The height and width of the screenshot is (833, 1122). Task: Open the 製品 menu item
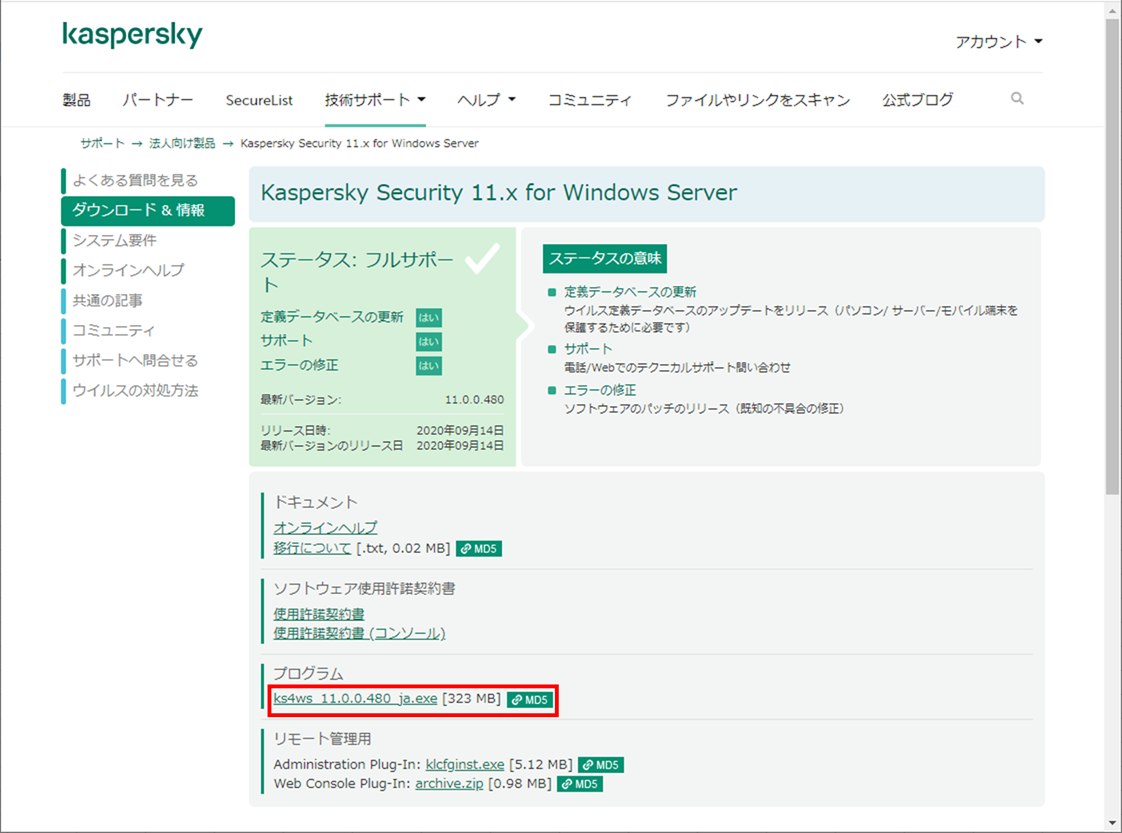coord(77,99)
